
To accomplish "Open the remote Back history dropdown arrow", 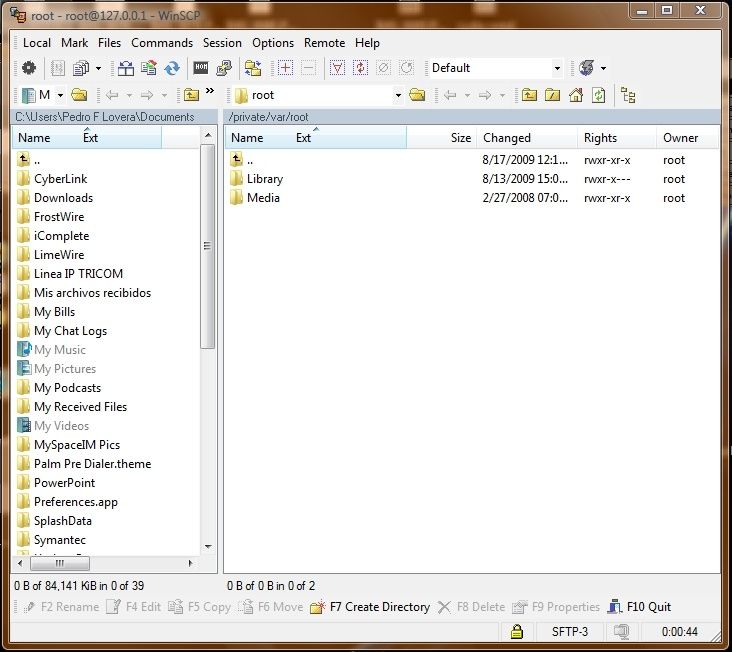I will [x=467, y=95].
